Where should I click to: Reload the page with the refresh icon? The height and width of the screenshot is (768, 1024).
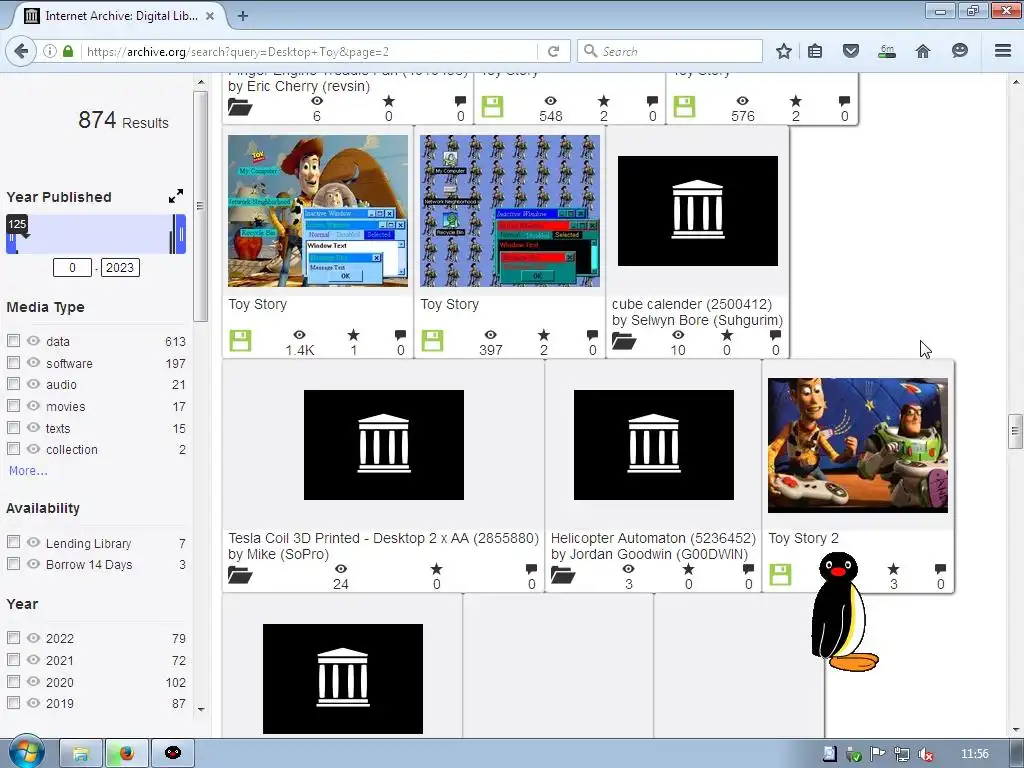554,51
